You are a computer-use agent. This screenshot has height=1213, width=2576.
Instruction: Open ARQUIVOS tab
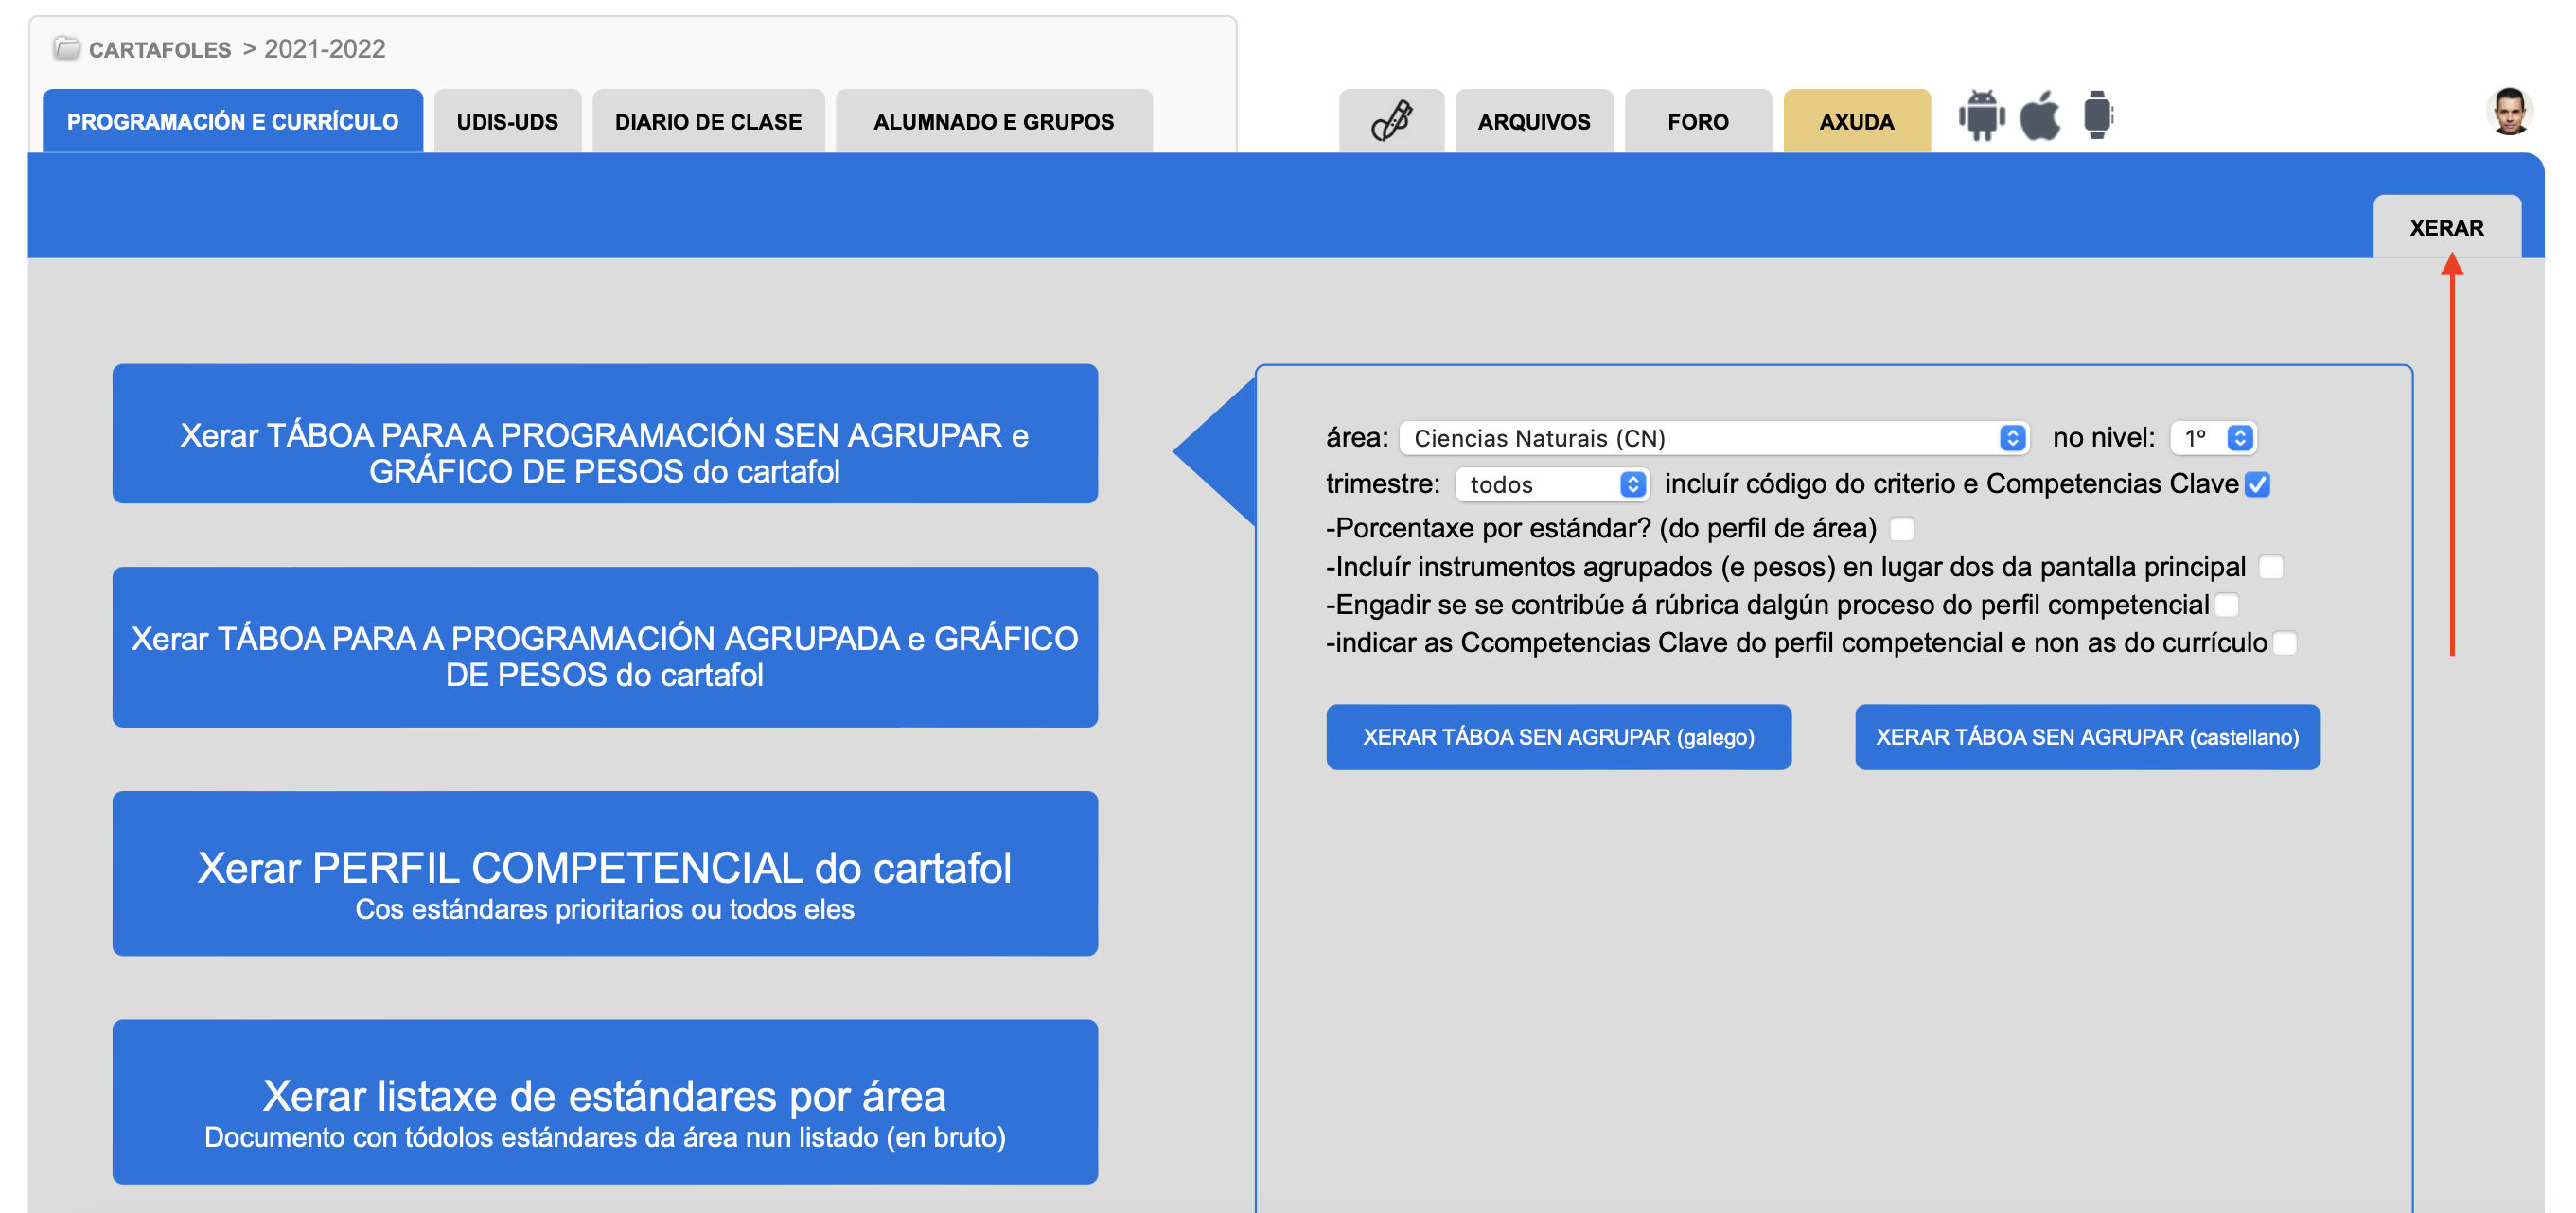coord(1534,121)
